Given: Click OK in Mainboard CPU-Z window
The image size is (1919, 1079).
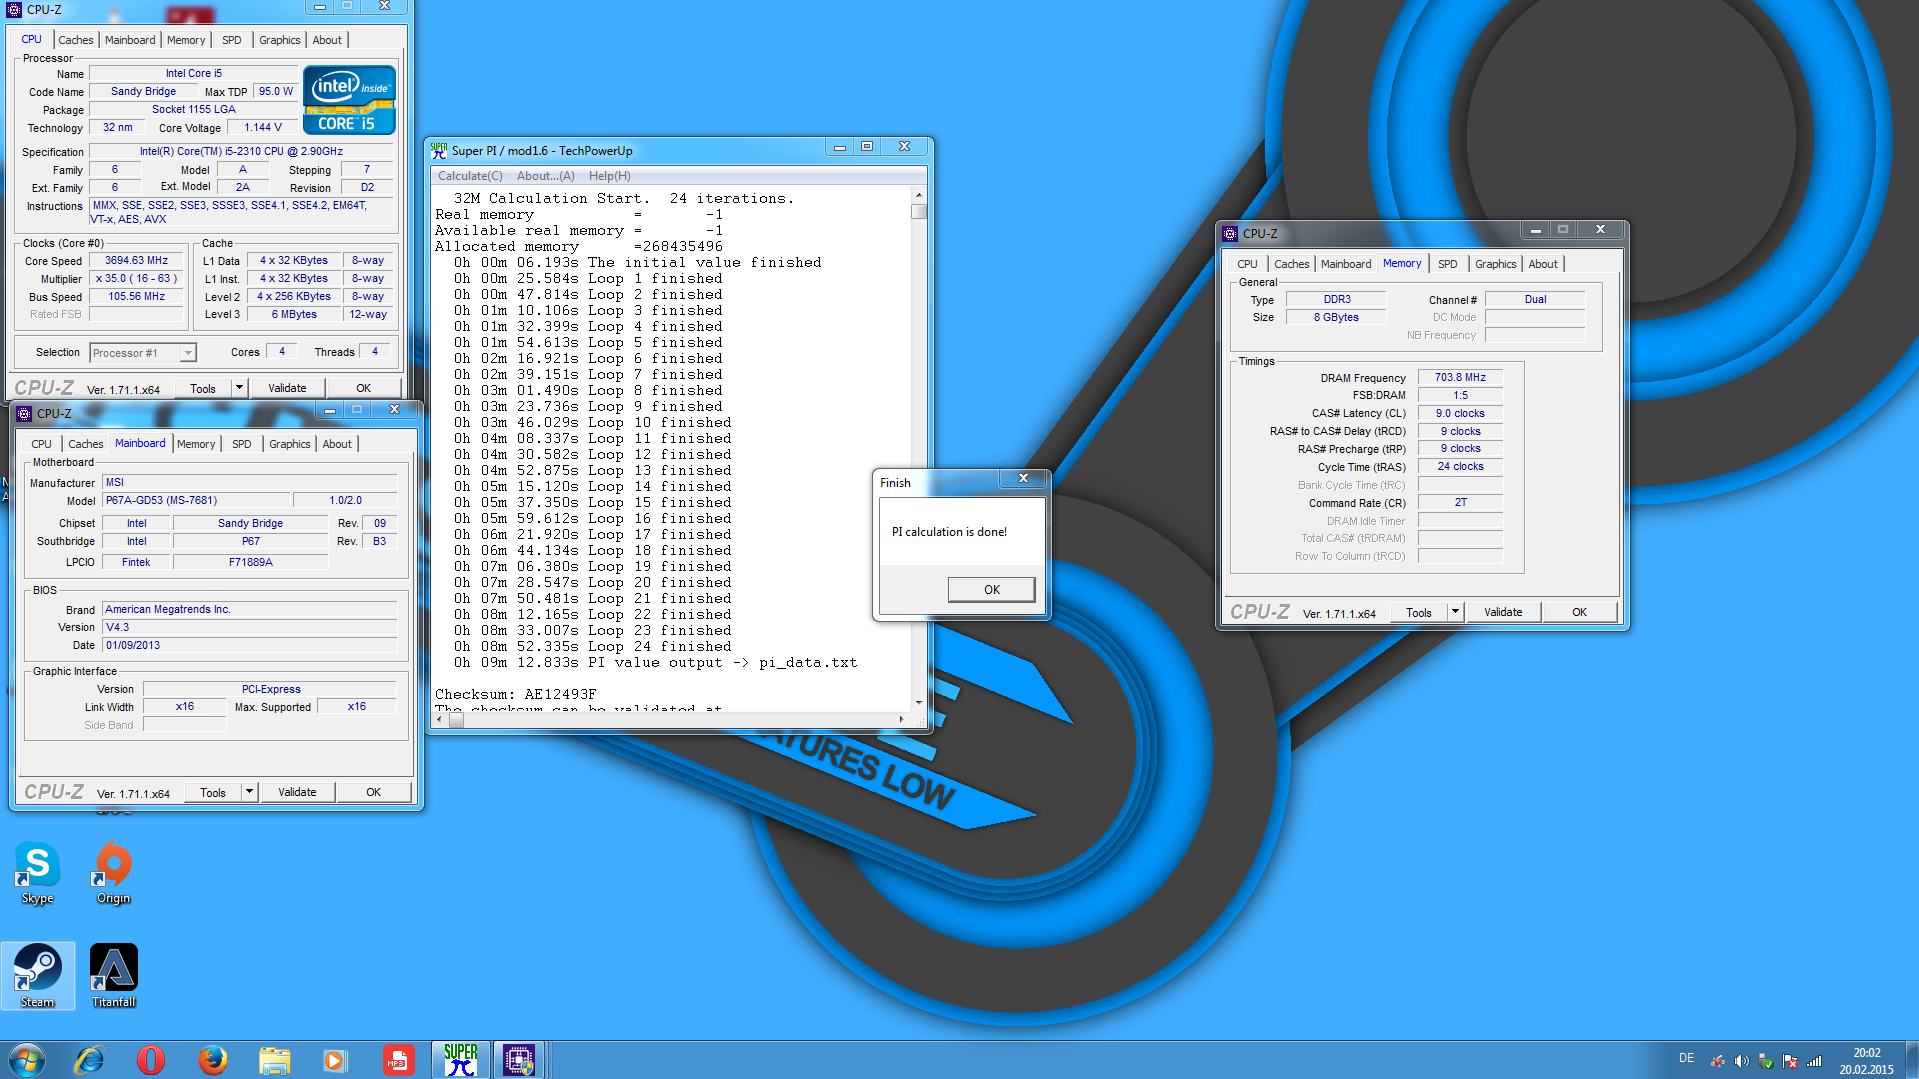Looking at the screenshot, I should [x=373, y=792].
